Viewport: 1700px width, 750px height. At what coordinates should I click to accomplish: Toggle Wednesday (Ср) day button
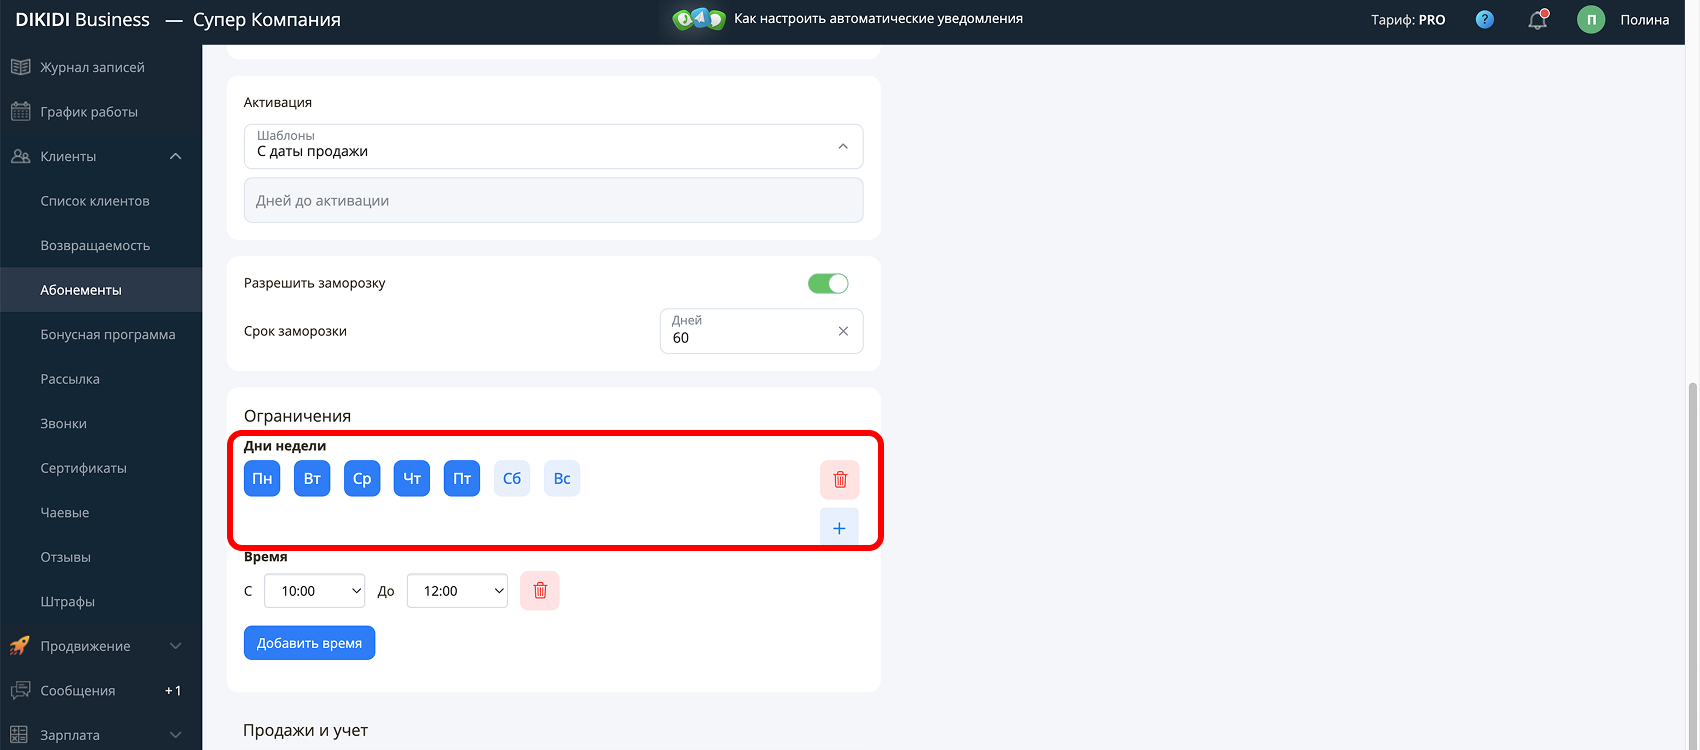pyautogui.click(x=362, y=478)
